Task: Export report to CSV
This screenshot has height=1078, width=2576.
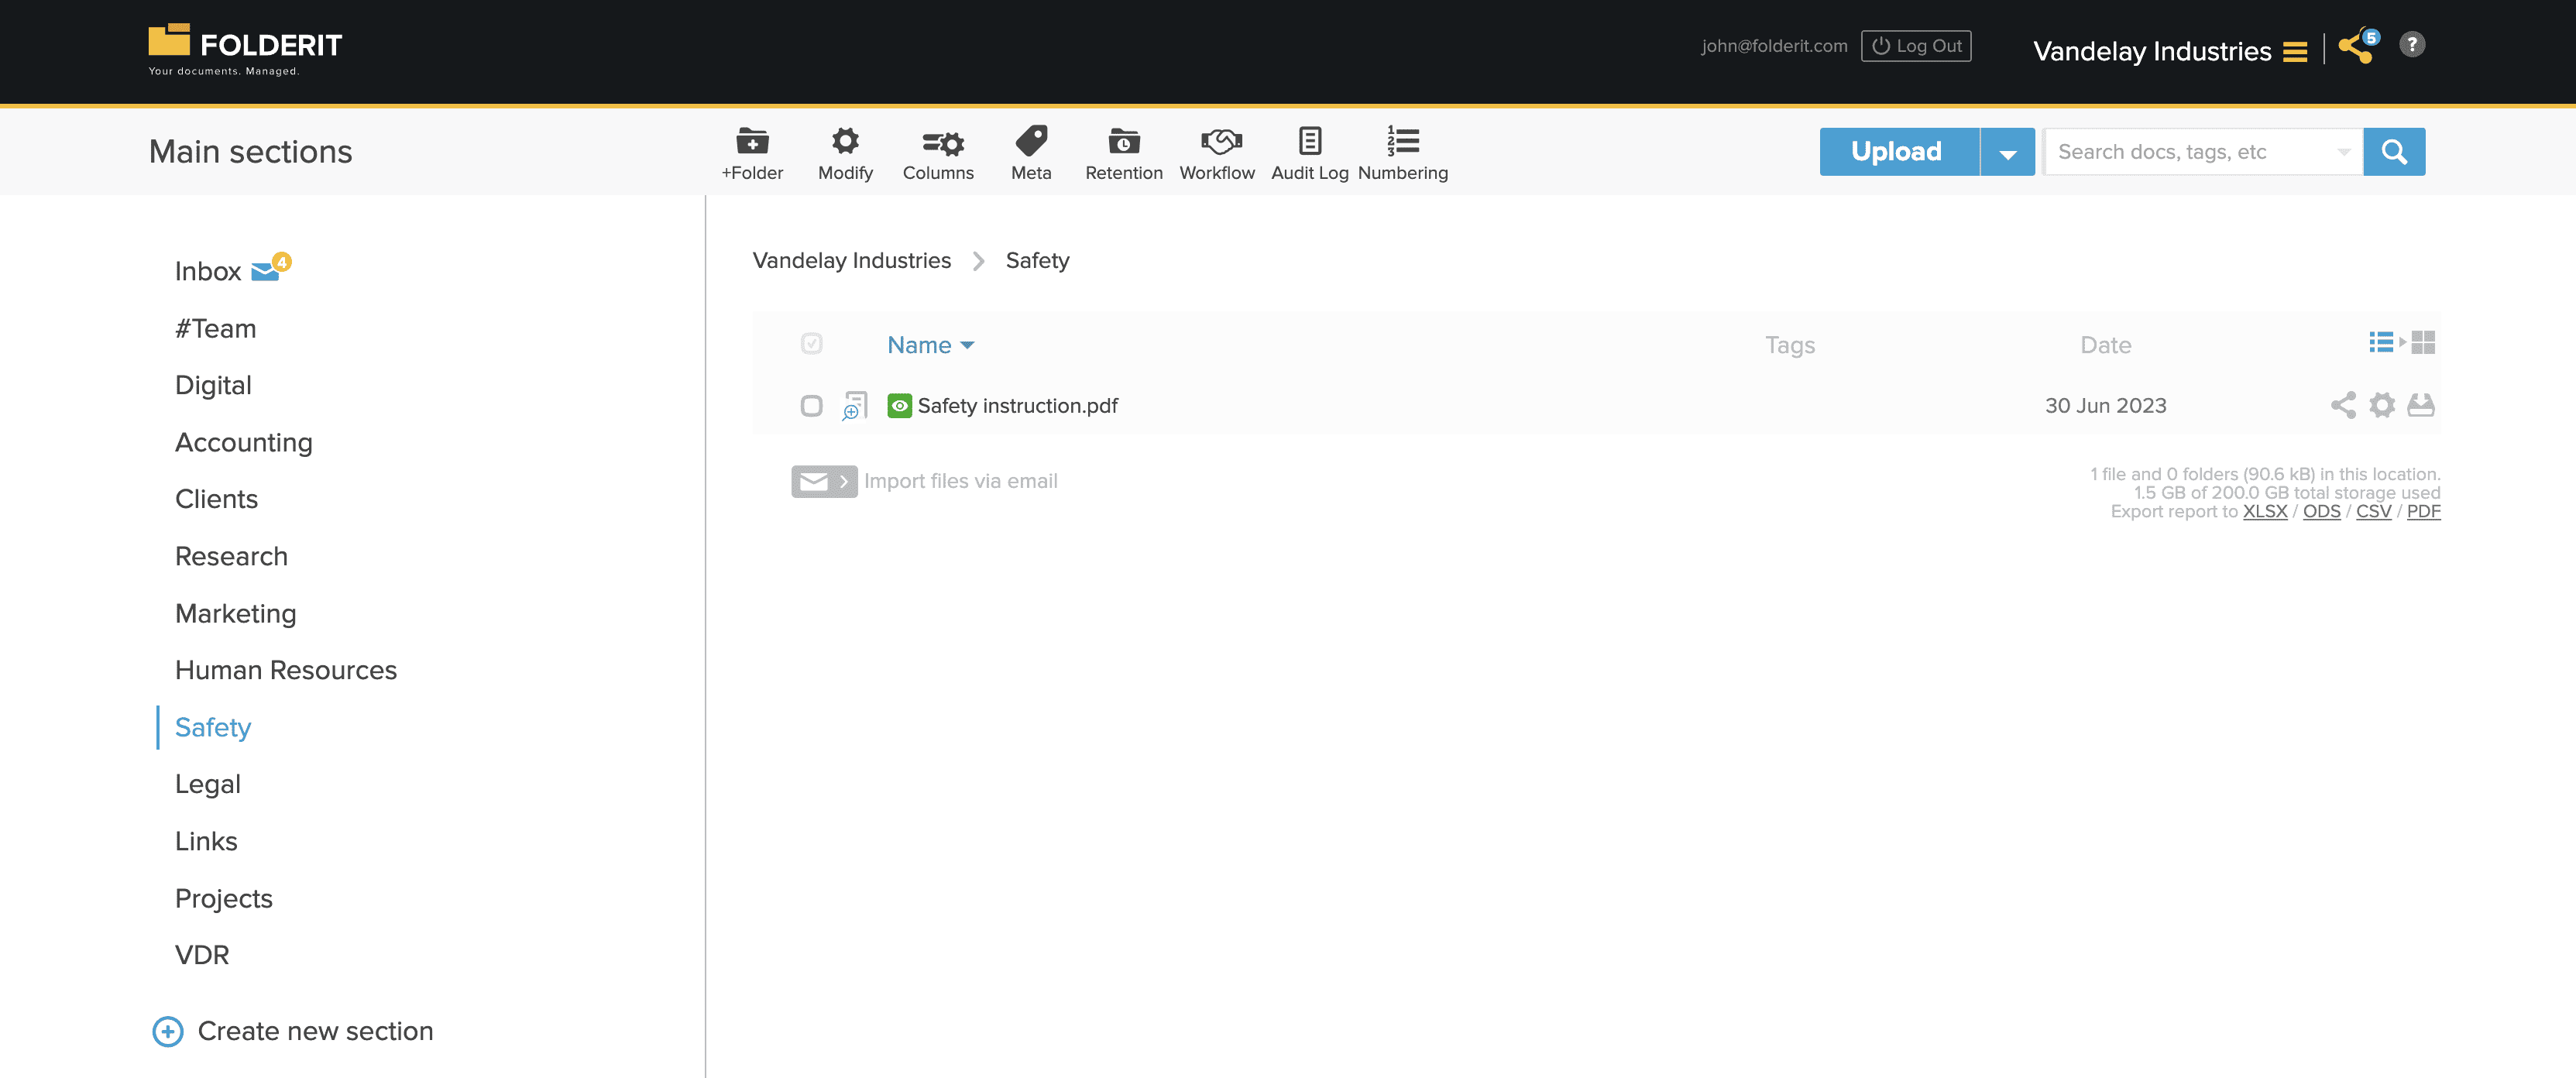Action: (2373, 511)
